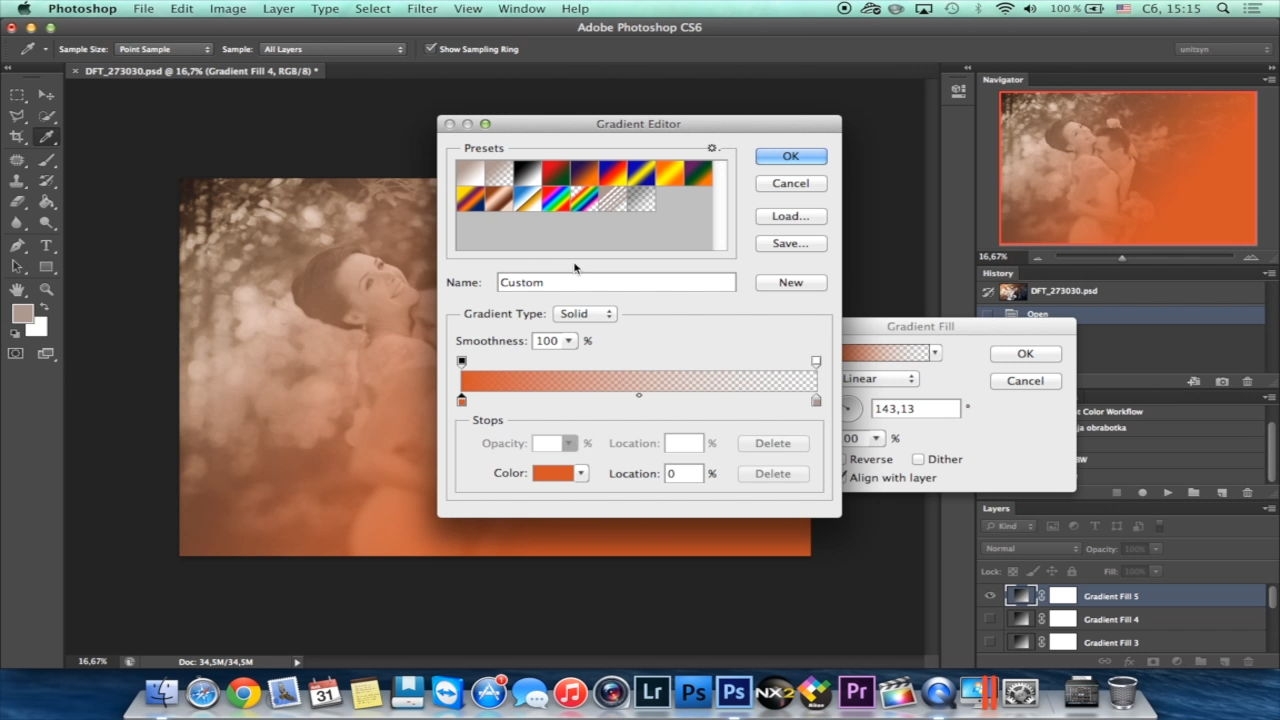Select the Rectangle shape tool

pos(46,267)
